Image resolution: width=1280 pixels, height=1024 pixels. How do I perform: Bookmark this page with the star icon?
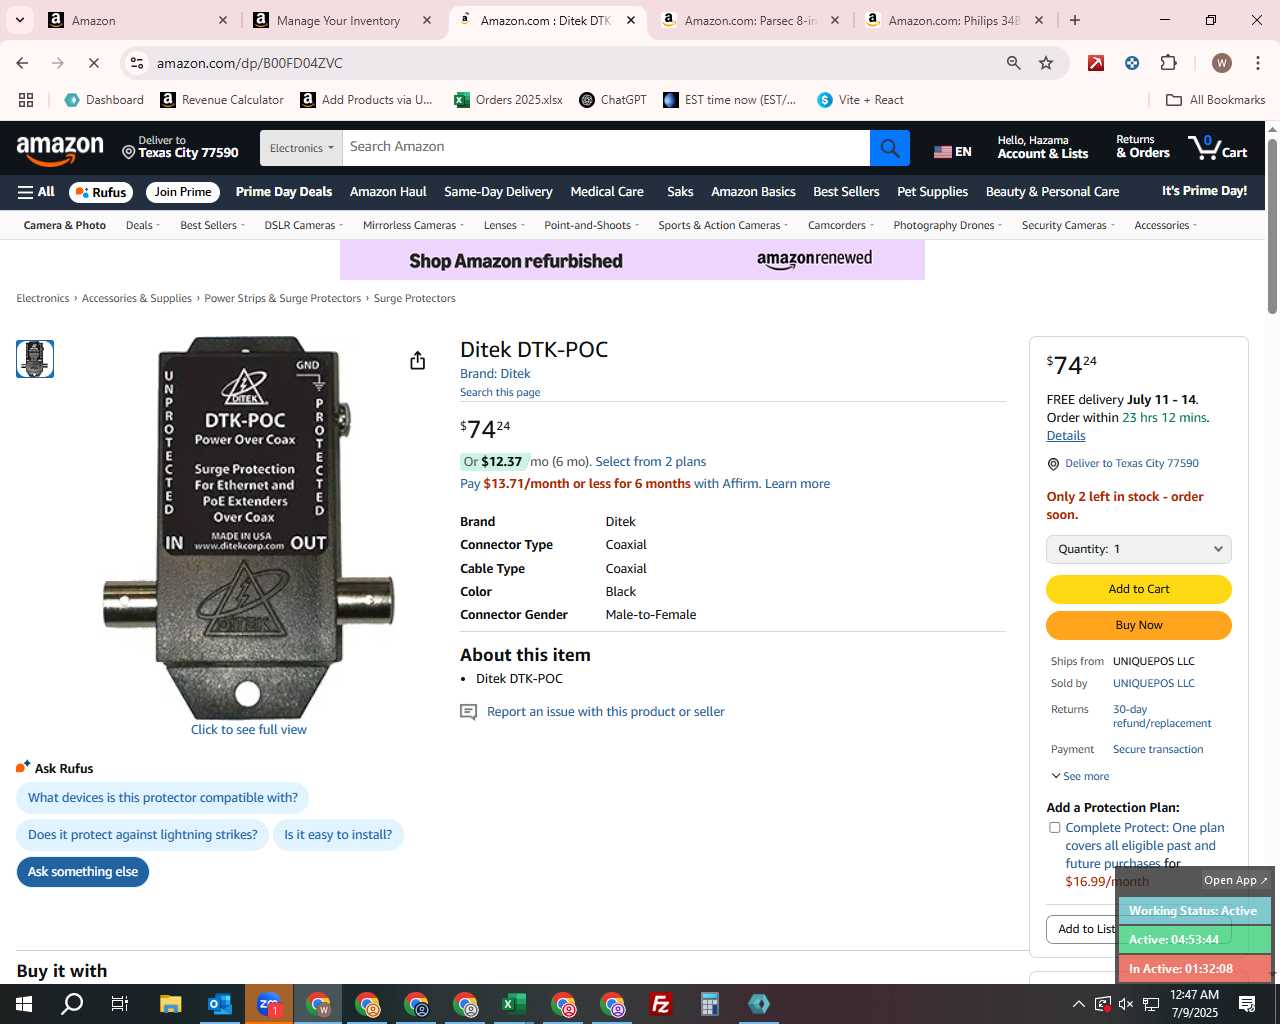[x=1046, y=63]
